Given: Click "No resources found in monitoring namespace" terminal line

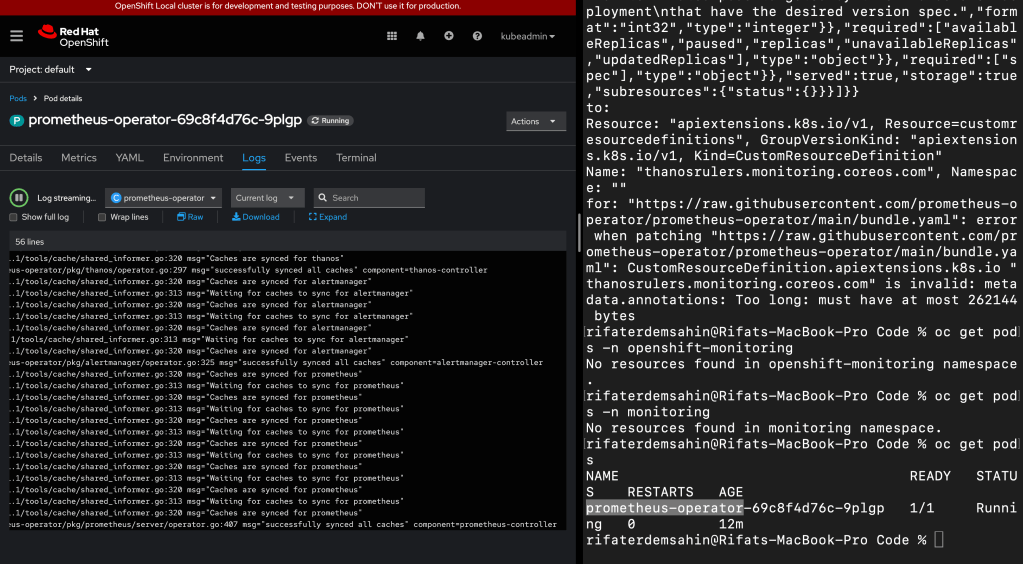Looking at the screenshot, I should 764,428.
